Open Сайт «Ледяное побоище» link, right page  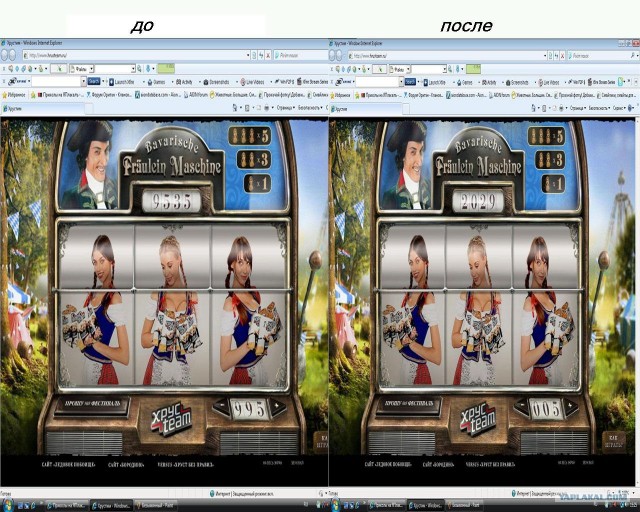pyautogui.click(x=388, y=464)
